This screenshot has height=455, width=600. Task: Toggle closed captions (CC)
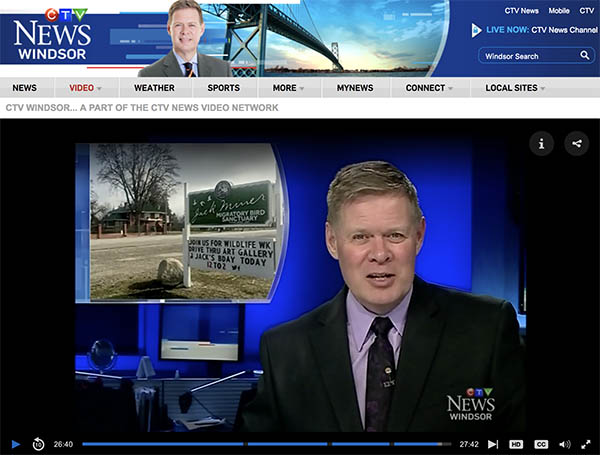coord(541,444)
